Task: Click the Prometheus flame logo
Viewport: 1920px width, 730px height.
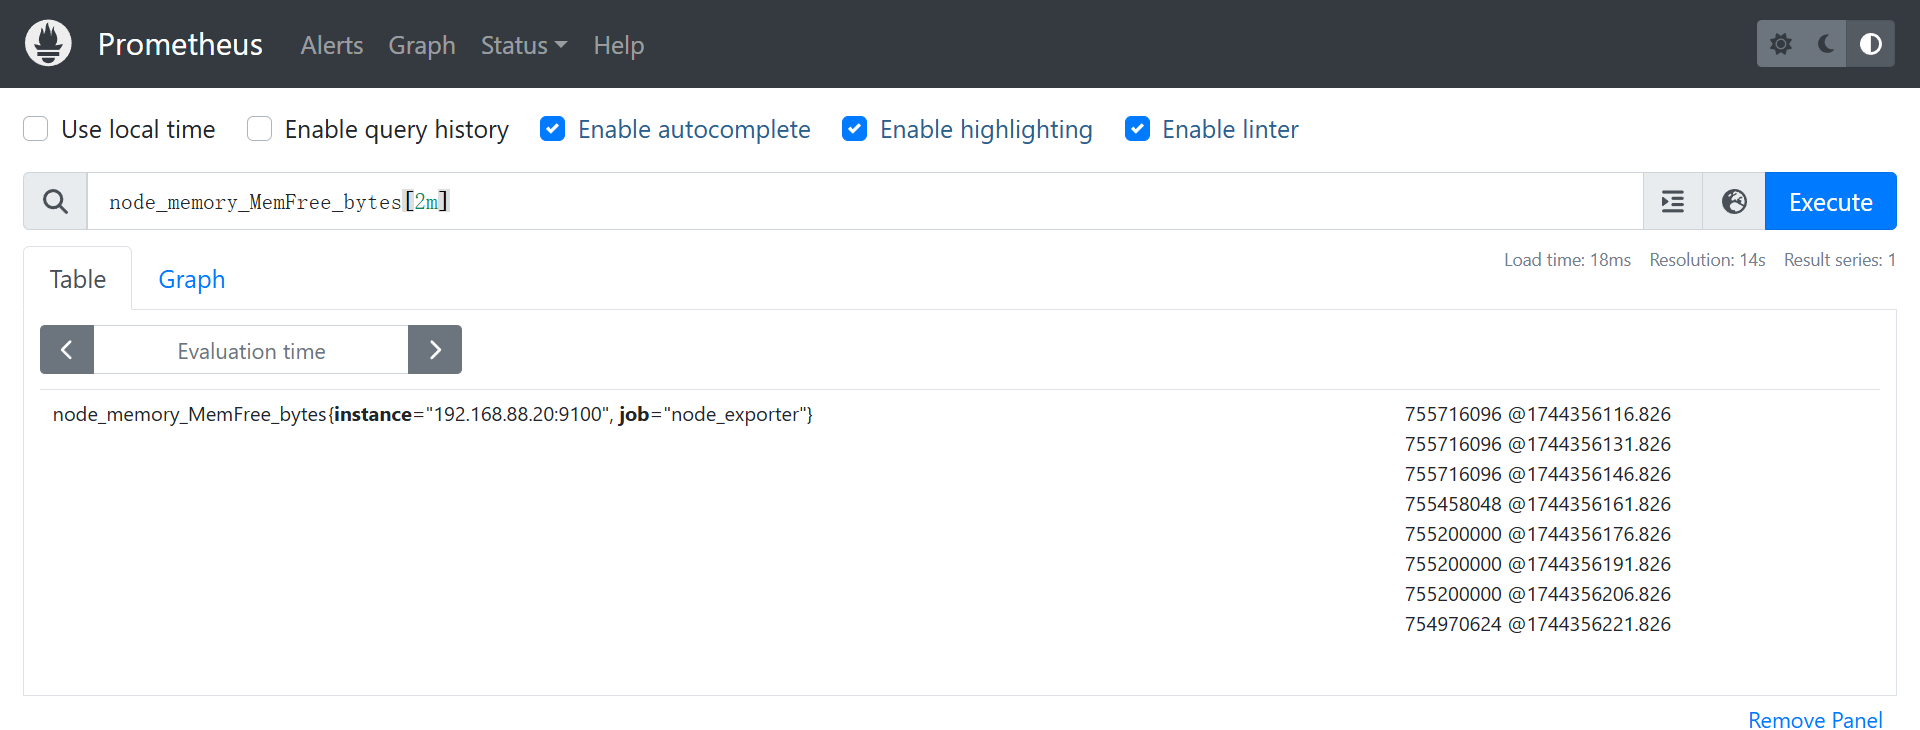Action: point(48,44)
